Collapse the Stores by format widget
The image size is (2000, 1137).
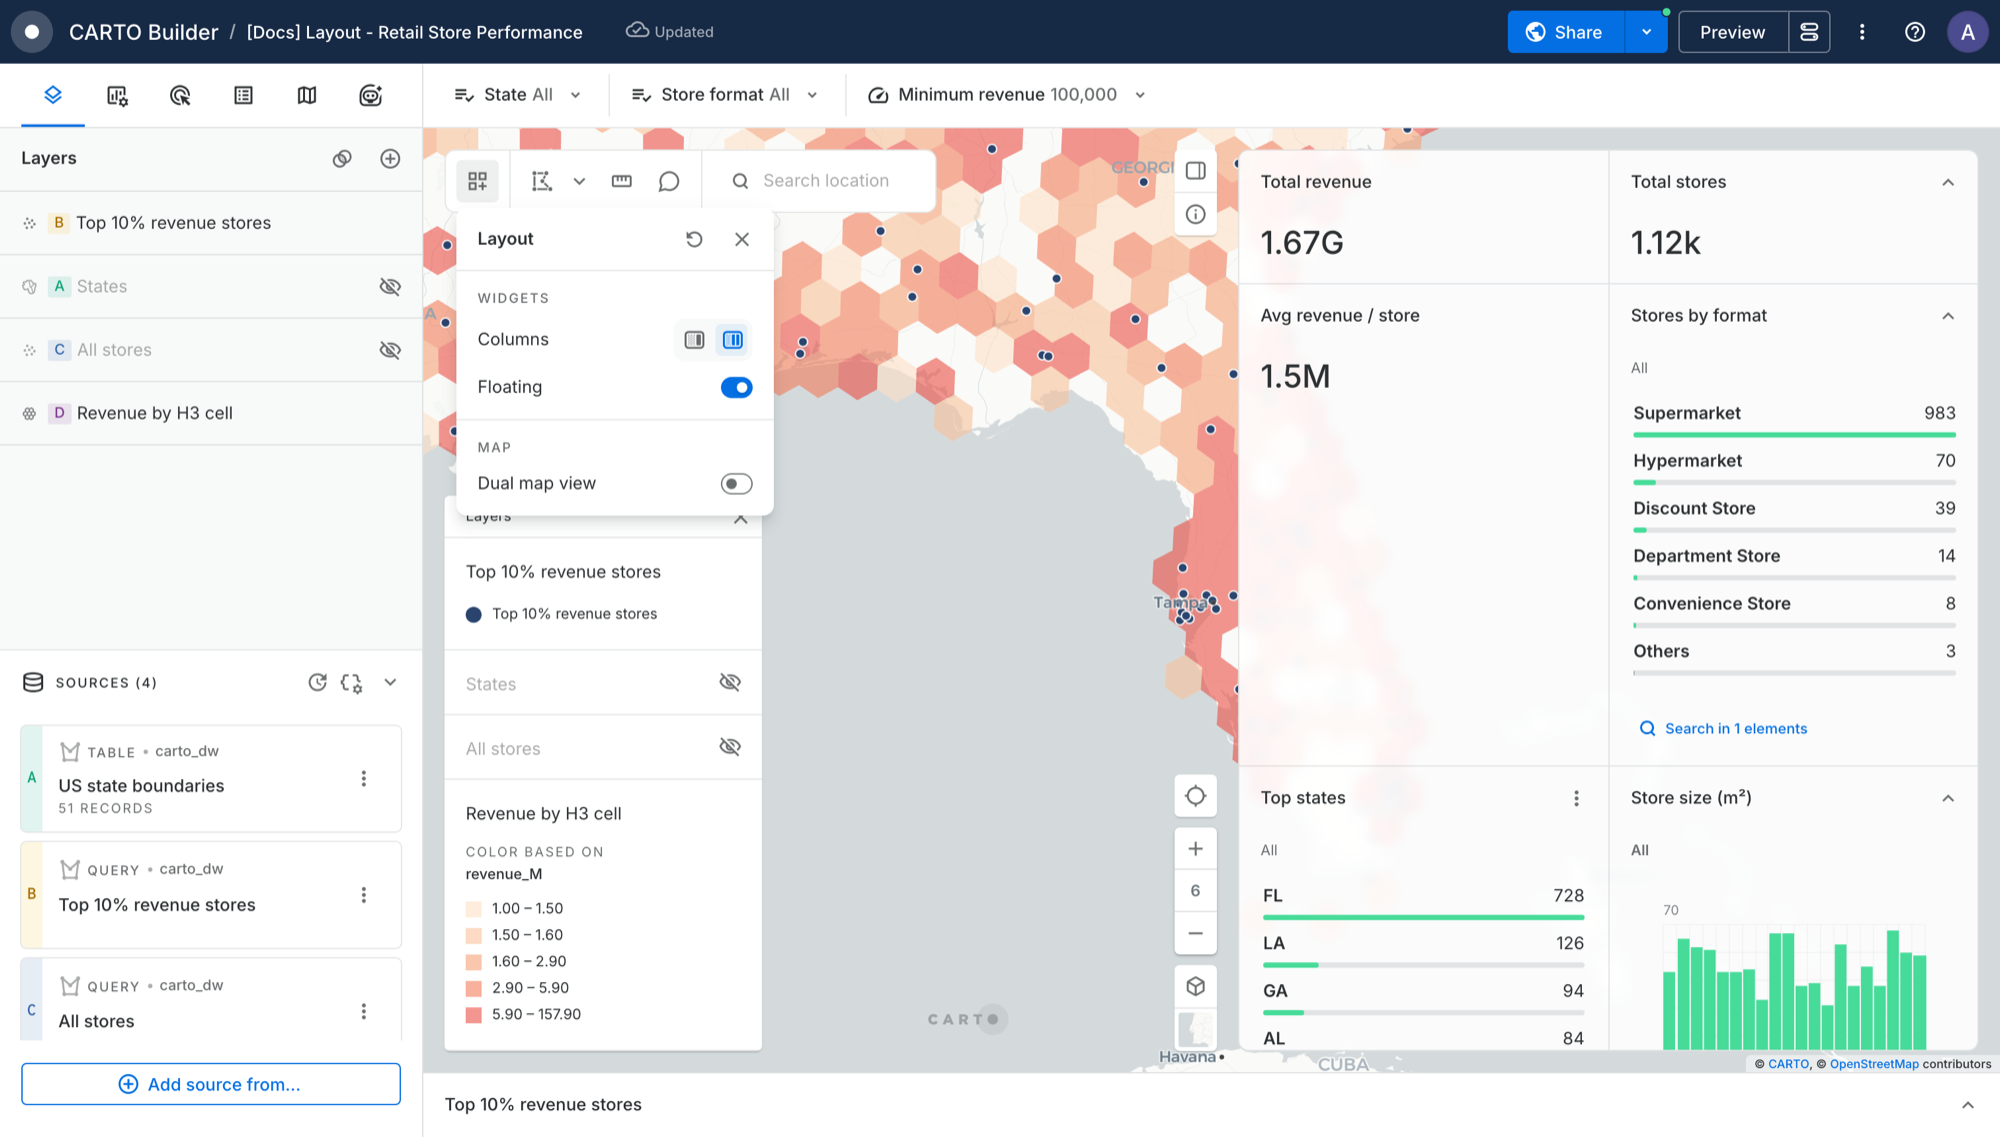click(1948, 316)
